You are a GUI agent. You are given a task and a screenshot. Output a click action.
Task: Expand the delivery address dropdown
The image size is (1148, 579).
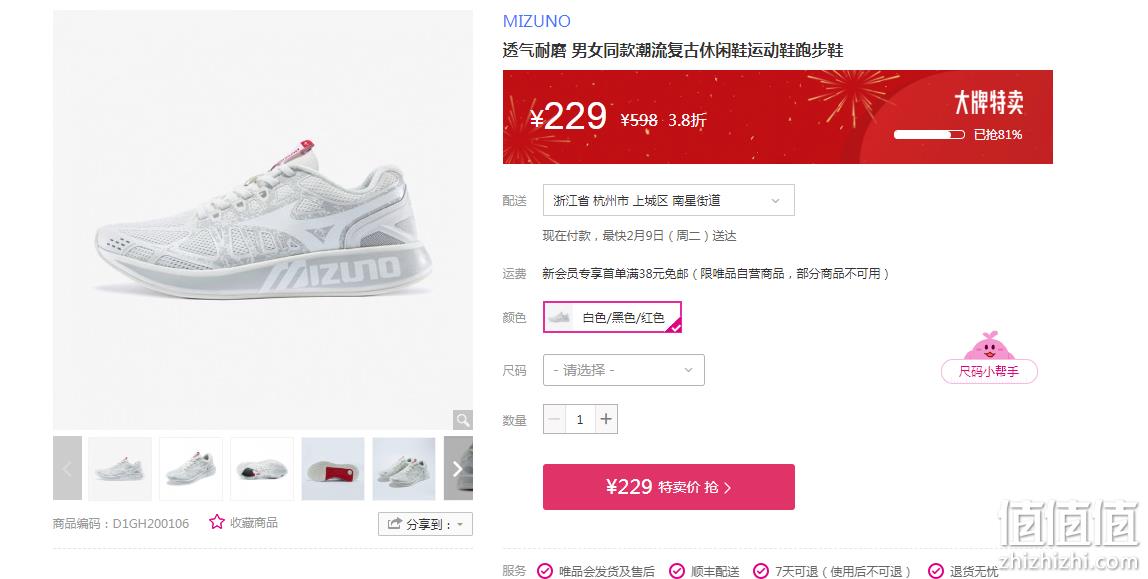[x=668, y=200]
